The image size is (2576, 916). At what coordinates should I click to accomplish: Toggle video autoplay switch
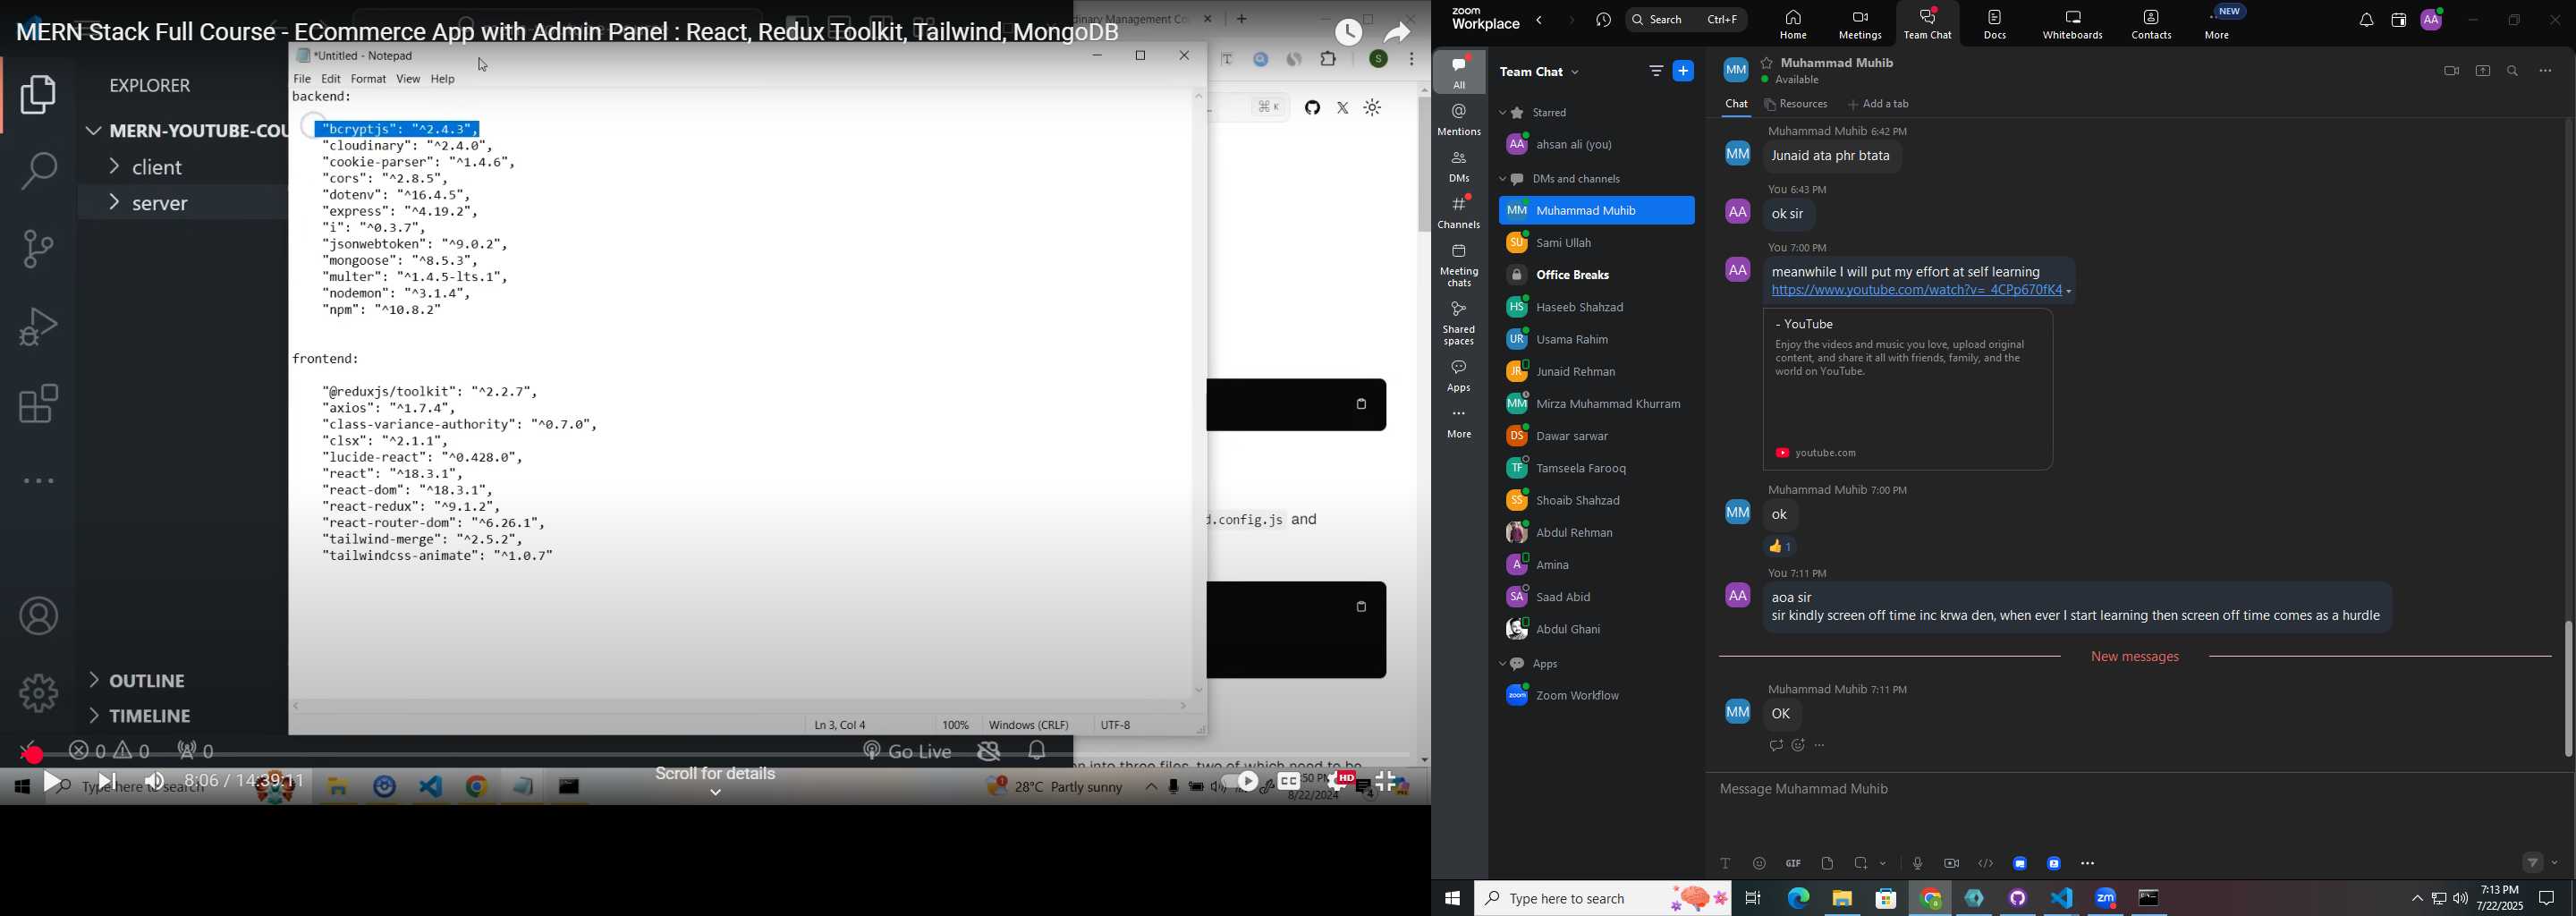click(1239, 782)
